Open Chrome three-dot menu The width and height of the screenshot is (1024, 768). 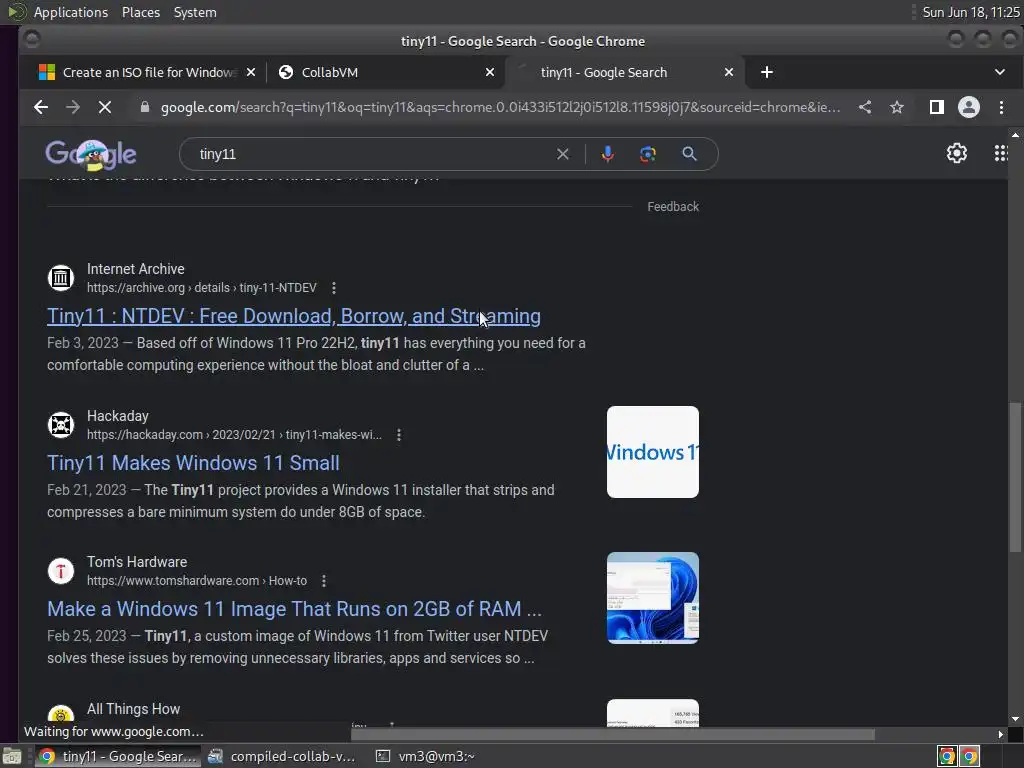tap(1001, 107)
